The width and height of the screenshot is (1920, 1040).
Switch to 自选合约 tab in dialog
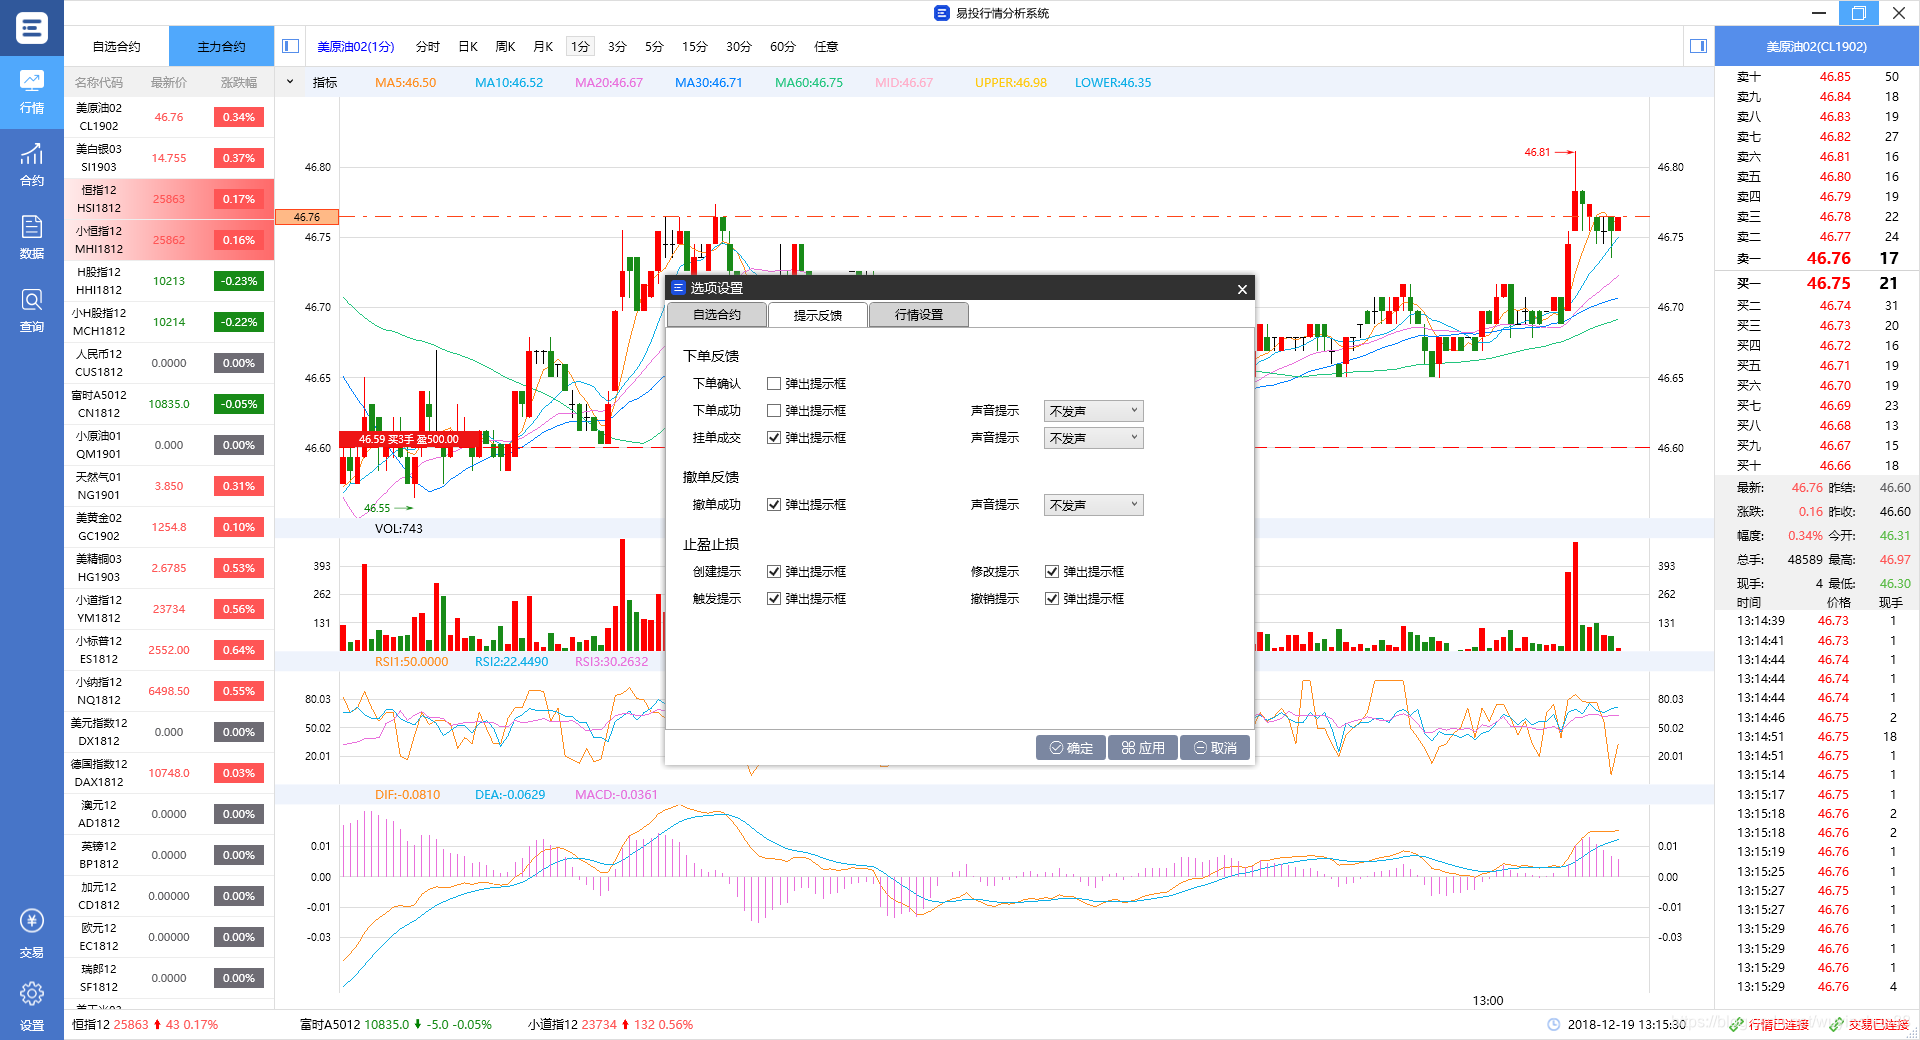point(717,315)
